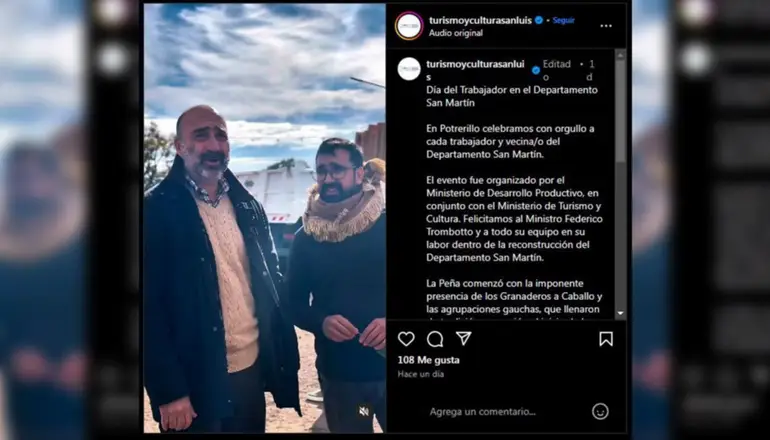This screenshot has height=440, width=770.
Task: Follow account with Seguir link
Action: [x=564, y=21]
